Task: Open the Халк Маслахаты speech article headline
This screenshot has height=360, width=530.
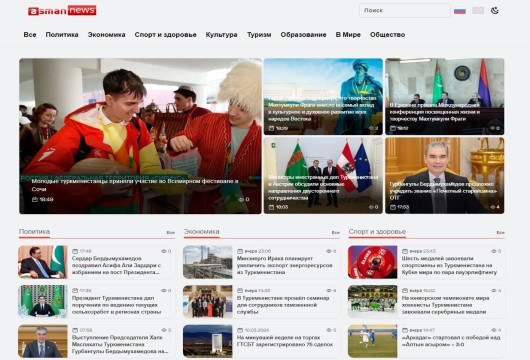Action: [120, 344]
